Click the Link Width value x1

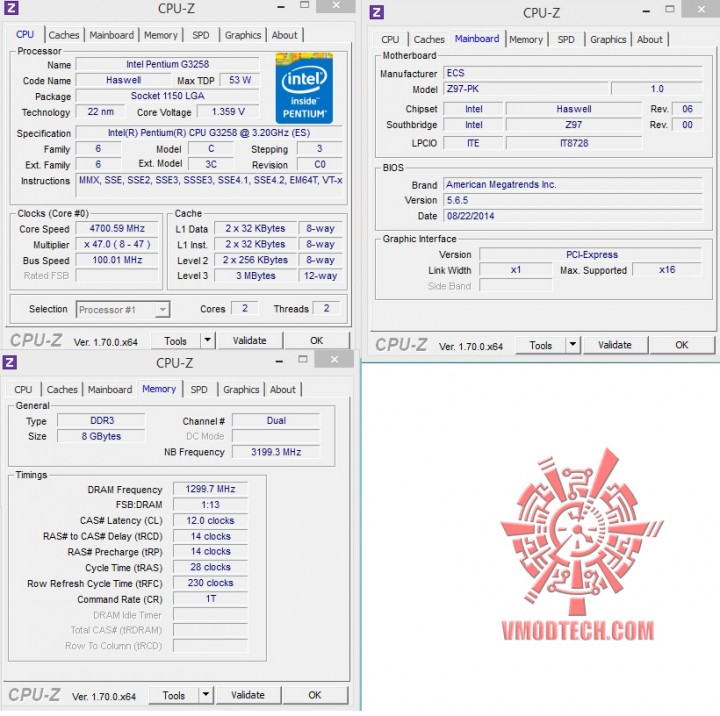516,270
